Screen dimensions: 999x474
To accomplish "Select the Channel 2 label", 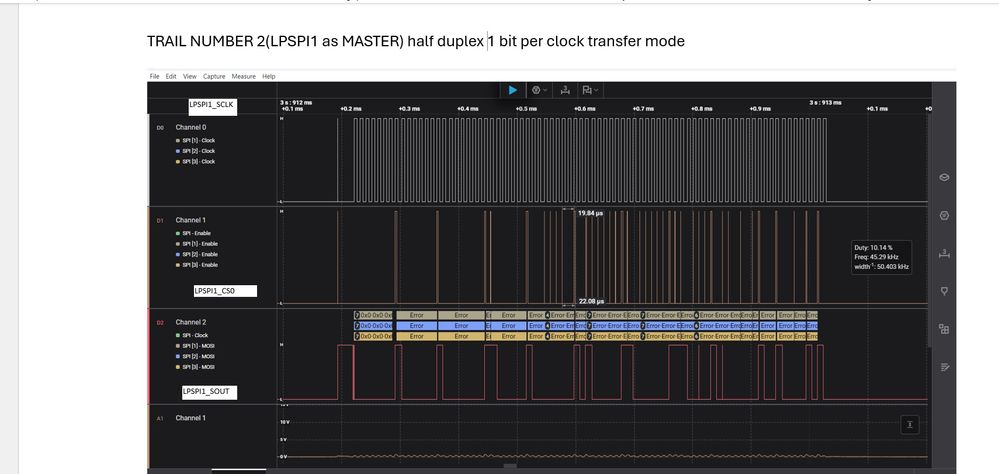I will (190, 322).
